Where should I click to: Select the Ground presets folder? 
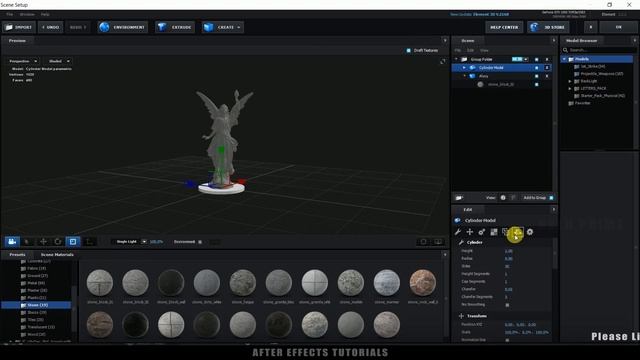[34, 276]
